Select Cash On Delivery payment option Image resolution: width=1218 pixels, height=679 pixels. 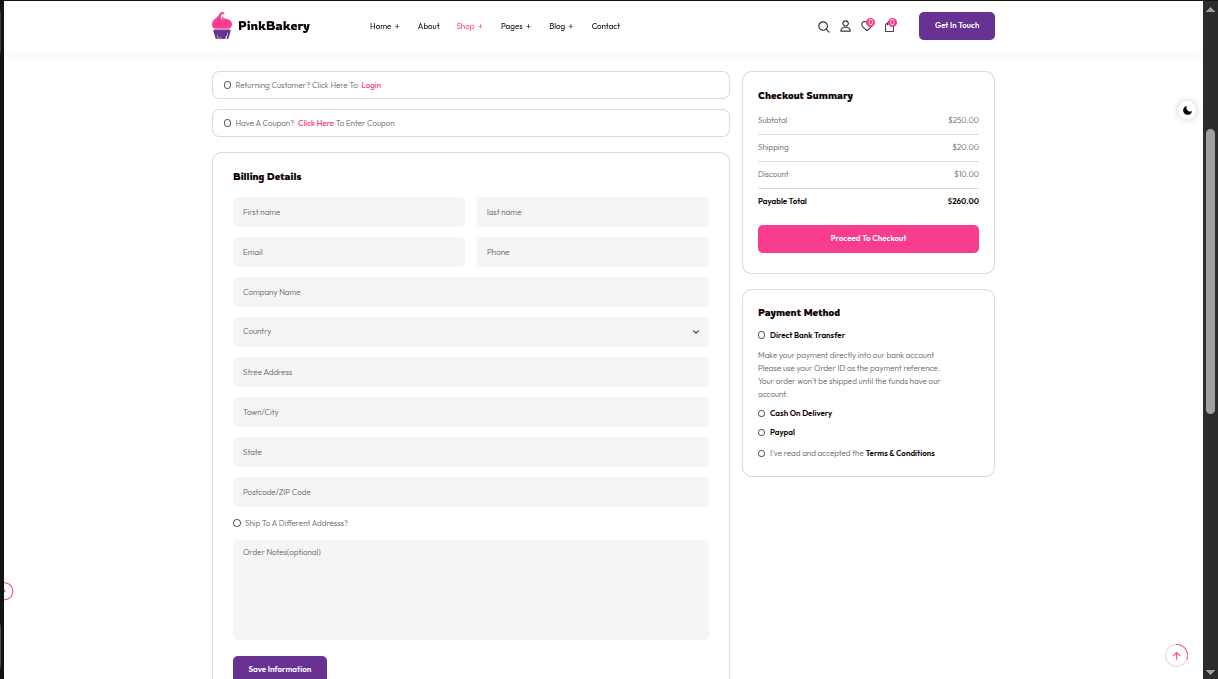pos(762,414)
